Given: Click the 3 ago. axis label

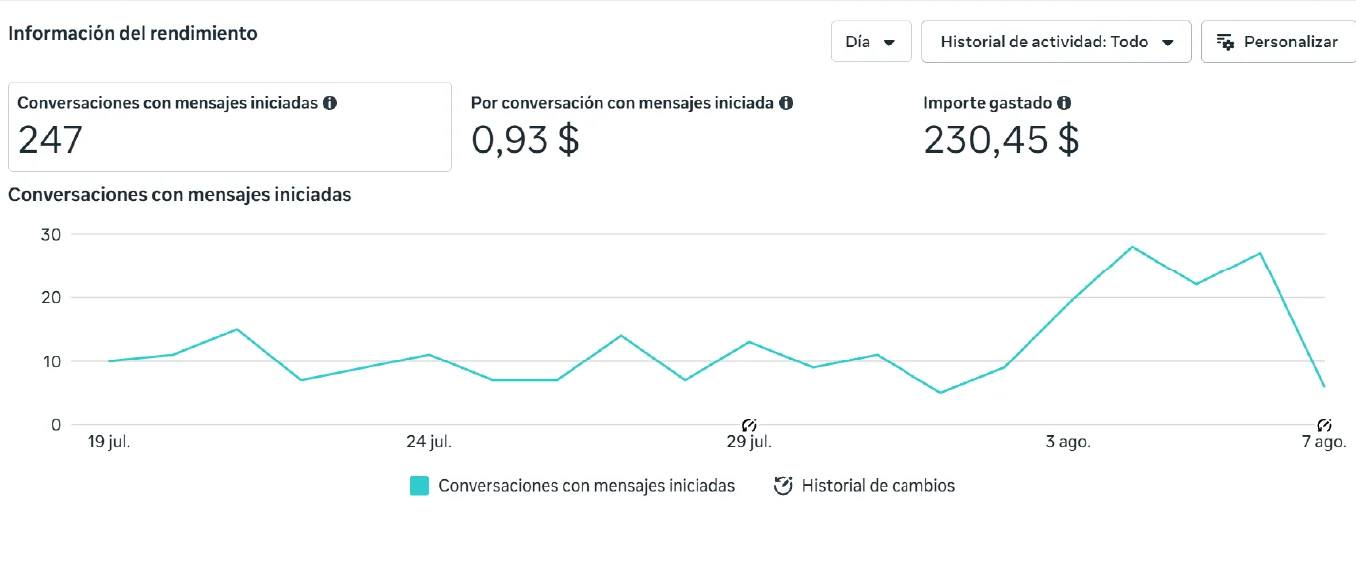Looking at the screenshot, I should (x=1068, y=441).
